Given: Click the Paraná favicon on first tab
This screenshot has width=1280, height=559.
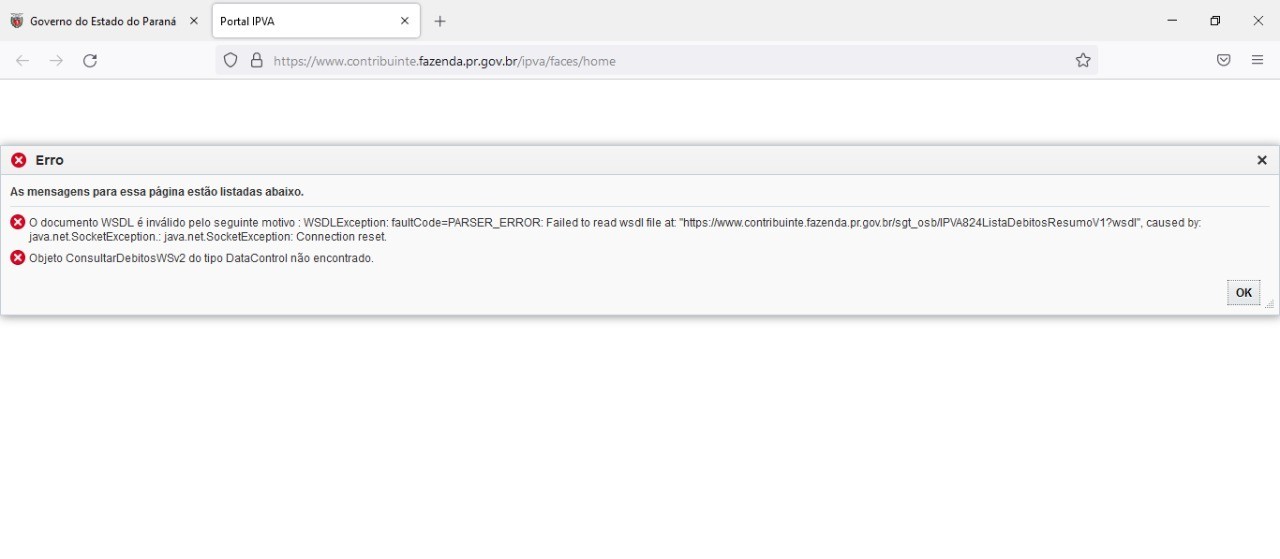Looking at the screenshot, I should tap(17, 21).
